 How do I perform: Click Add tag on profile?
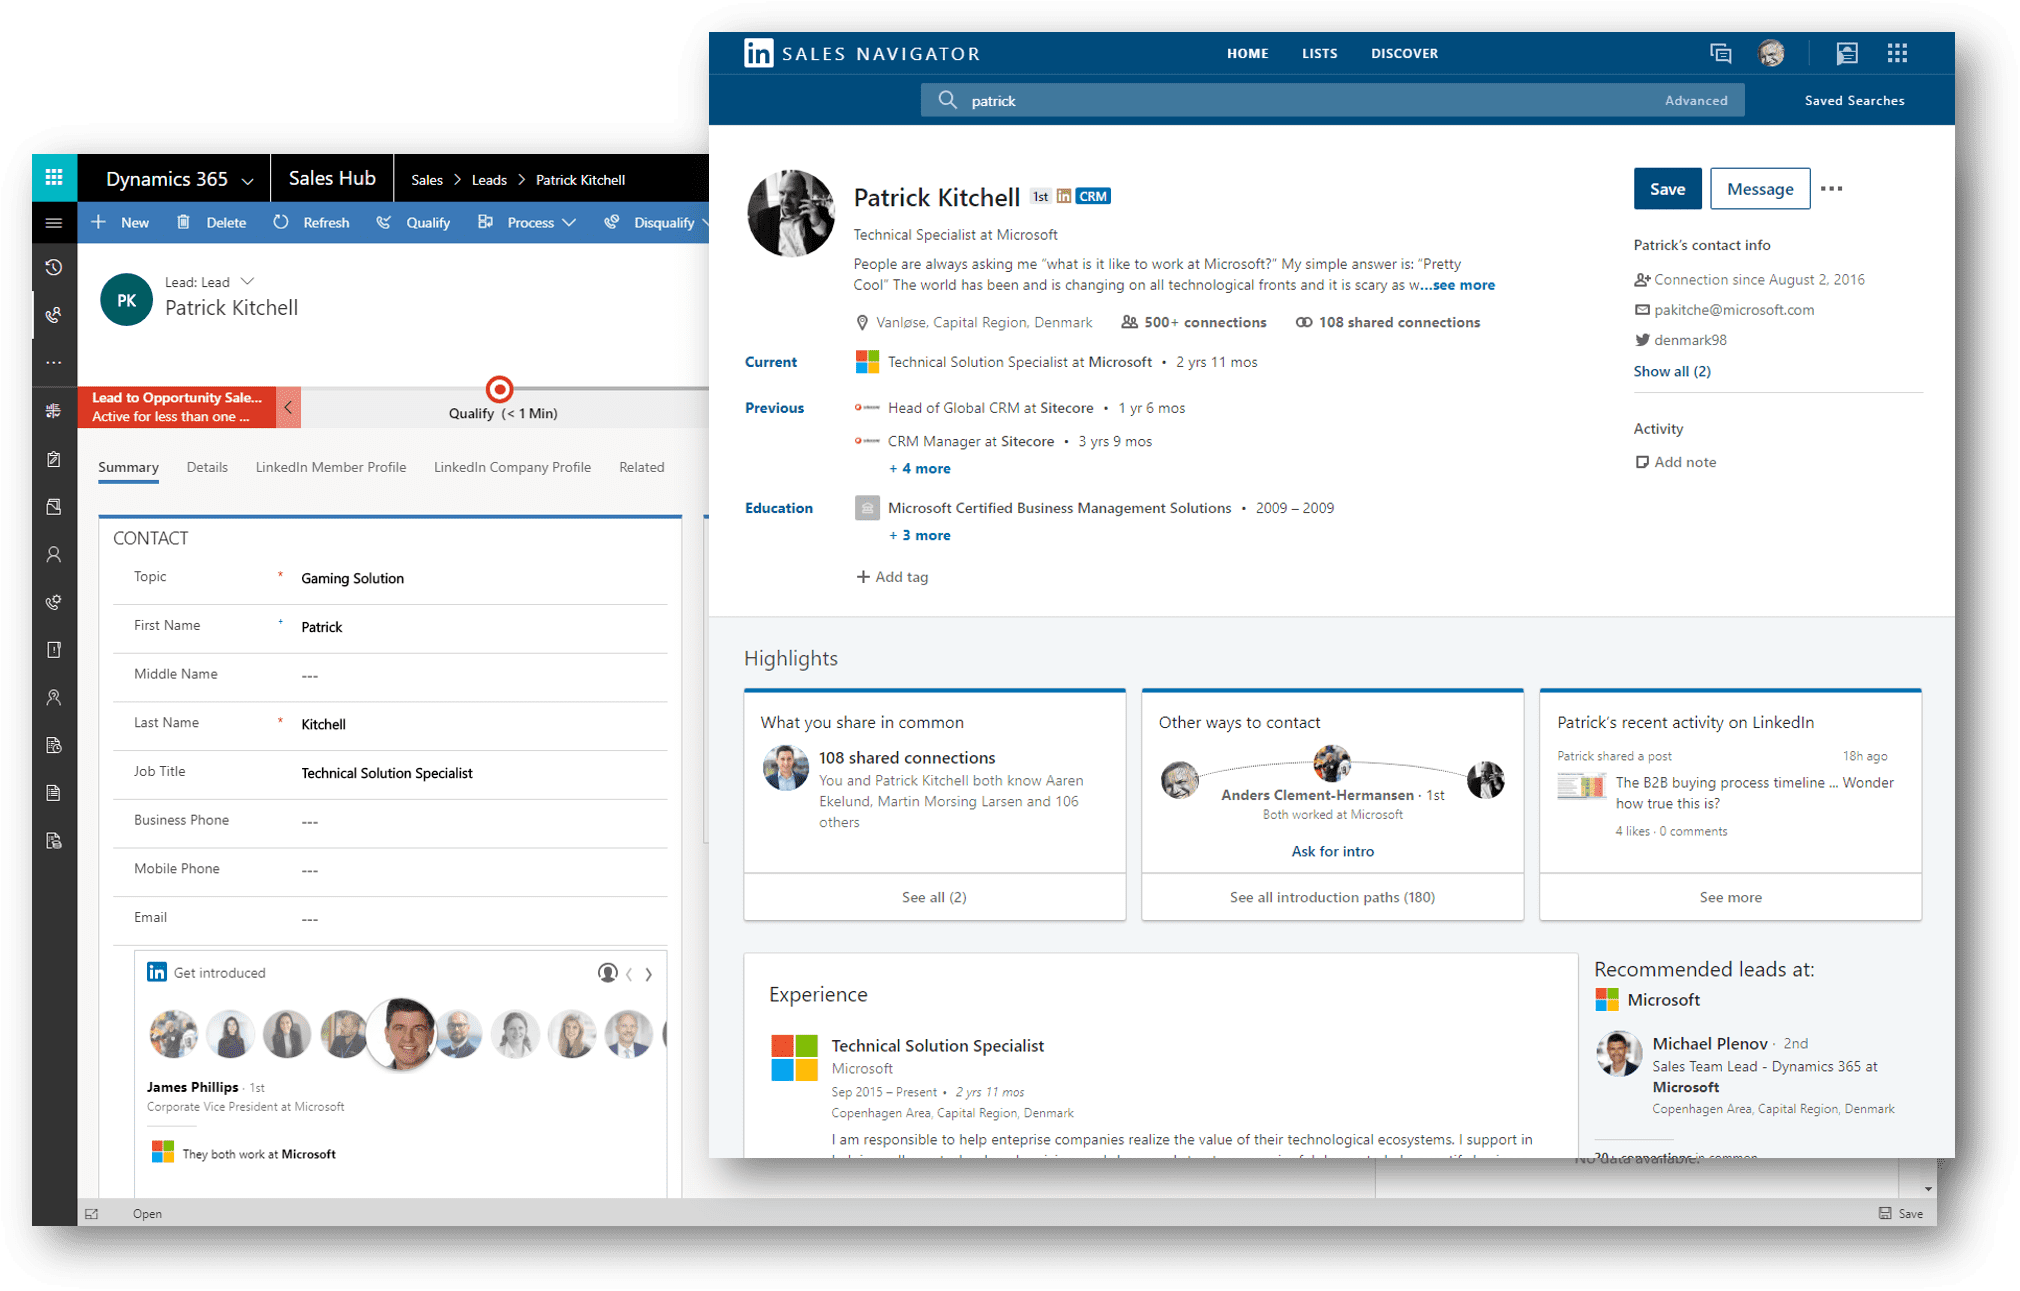click(892, 577)
